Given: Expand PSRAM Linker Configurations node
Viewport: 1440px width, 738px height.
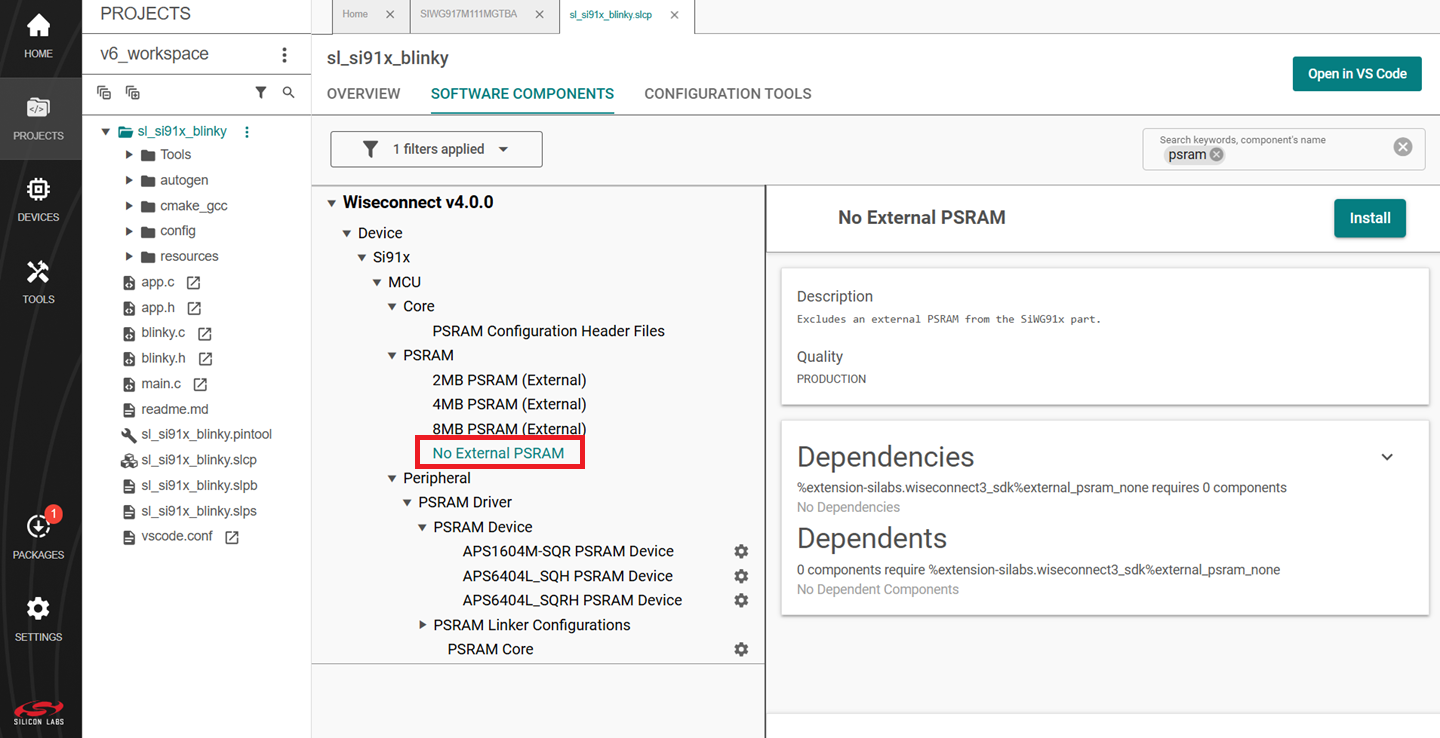Looking at the screenshot, I should [423, 625].
